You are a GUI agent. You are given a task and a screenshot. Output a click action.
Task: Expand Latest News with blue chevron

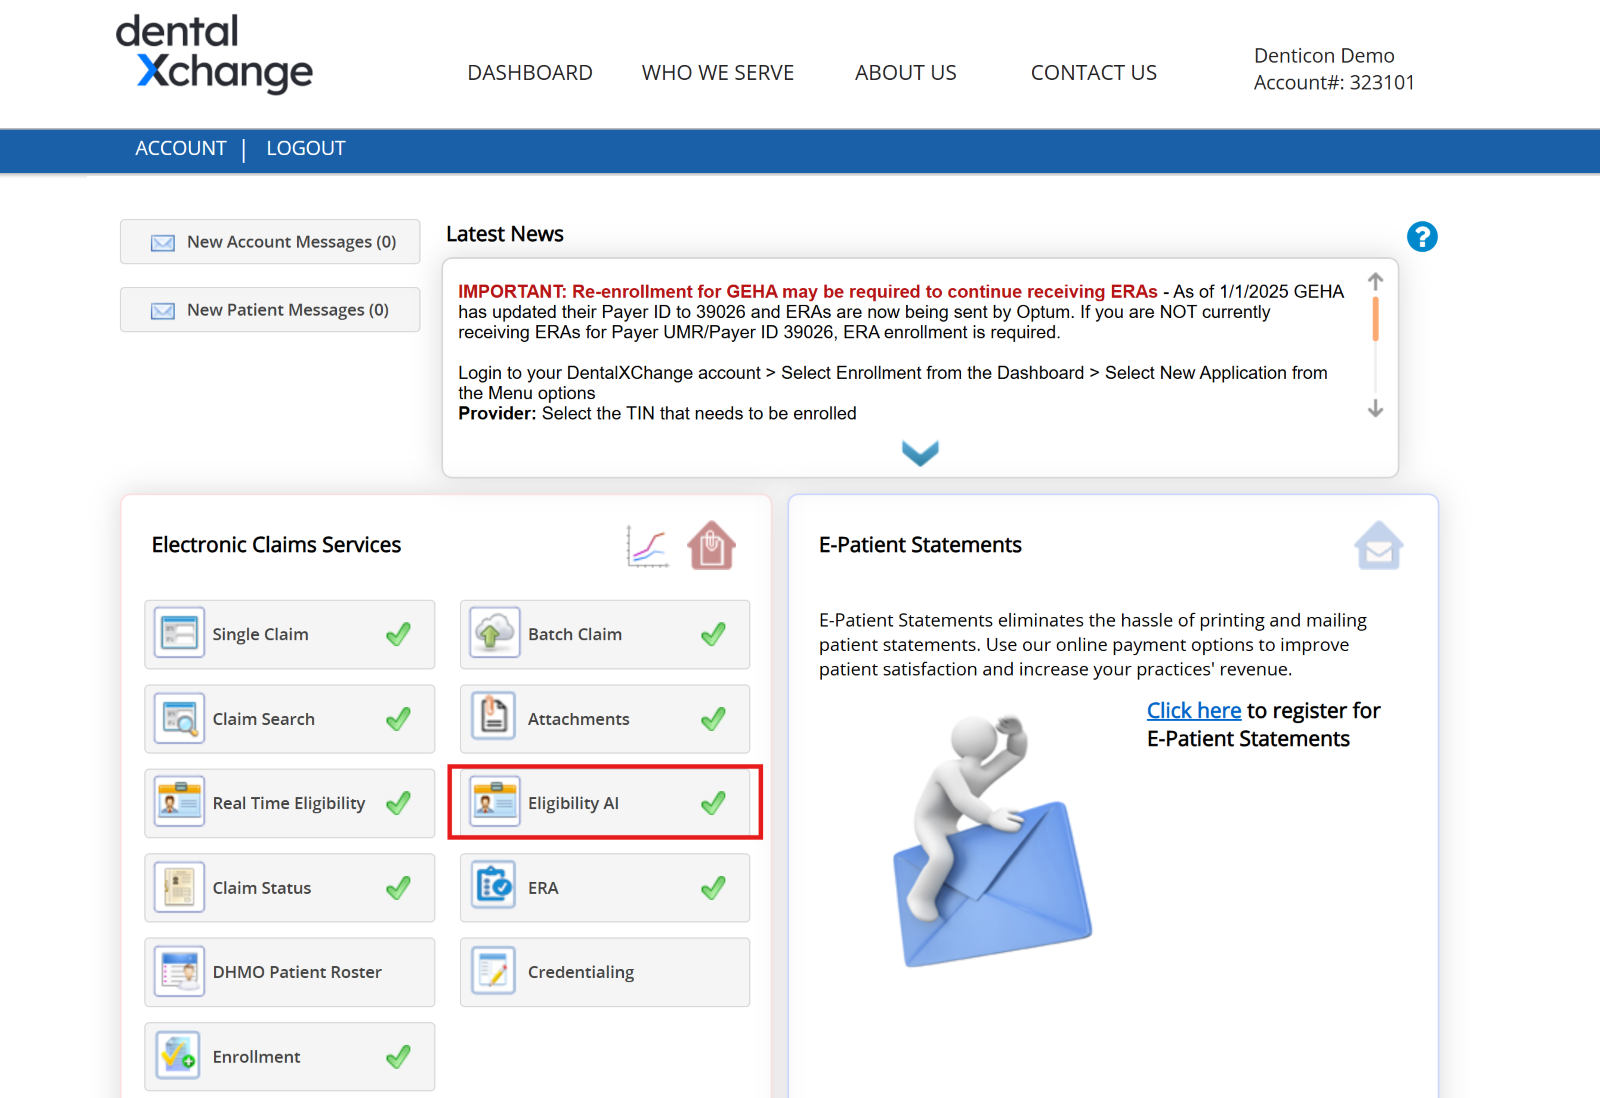coord(920,453)
